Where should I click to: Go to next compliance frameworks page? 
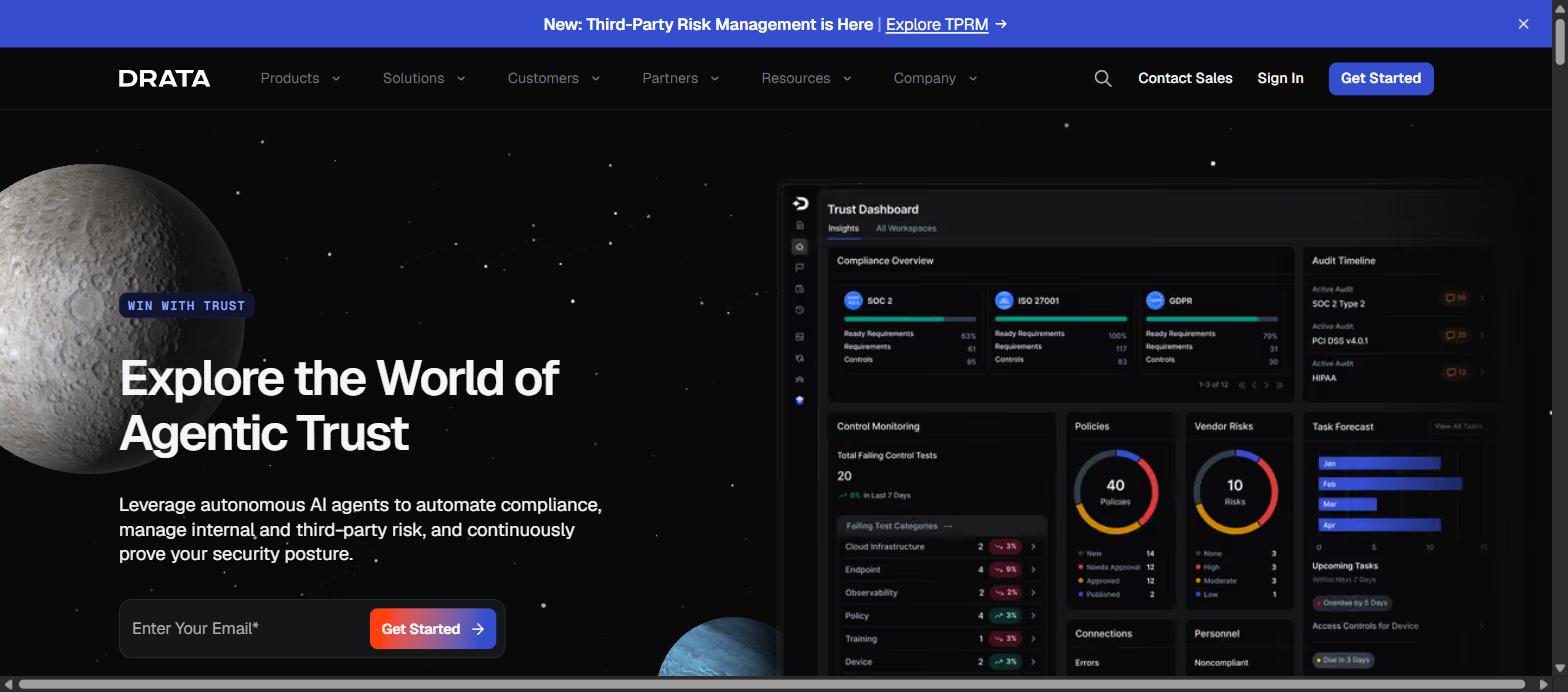pos(1267,385)
